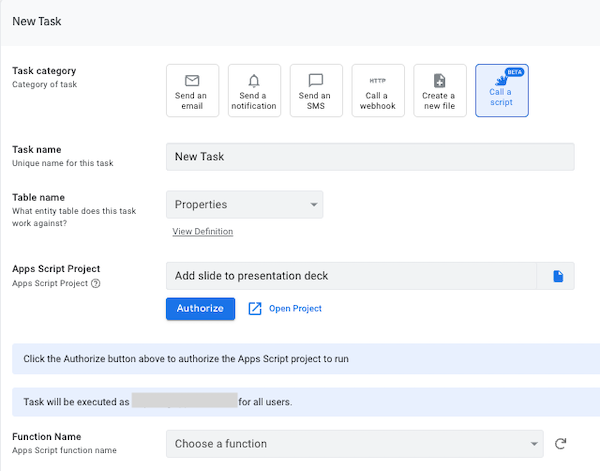Image resolution: width=600 pixels, height=471 pixels.
Task: Click the BETA badge on Call a script
Action: point(515,72)
